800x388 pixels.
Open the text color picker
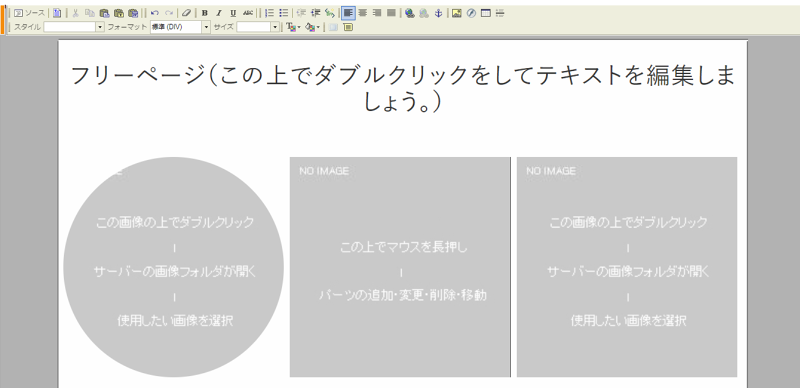click(292, 27)
